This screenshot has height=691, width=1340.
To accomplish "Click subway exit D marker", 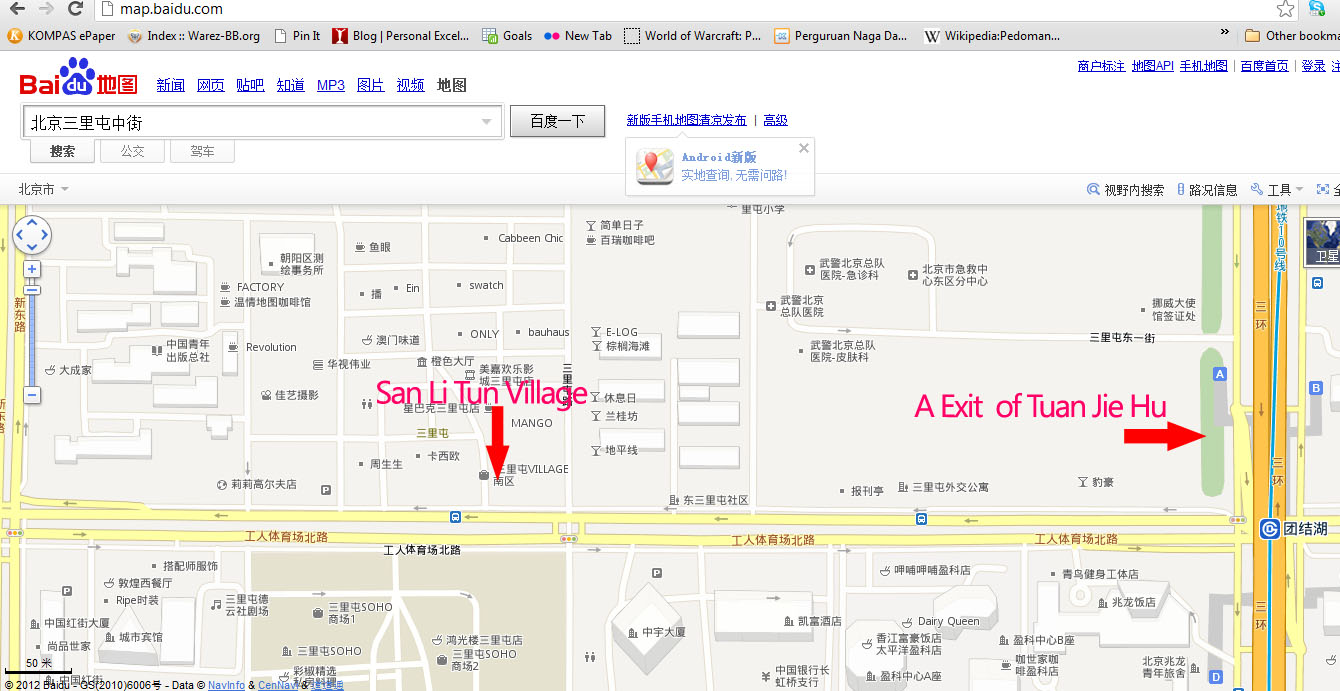I will point(1216,677).
